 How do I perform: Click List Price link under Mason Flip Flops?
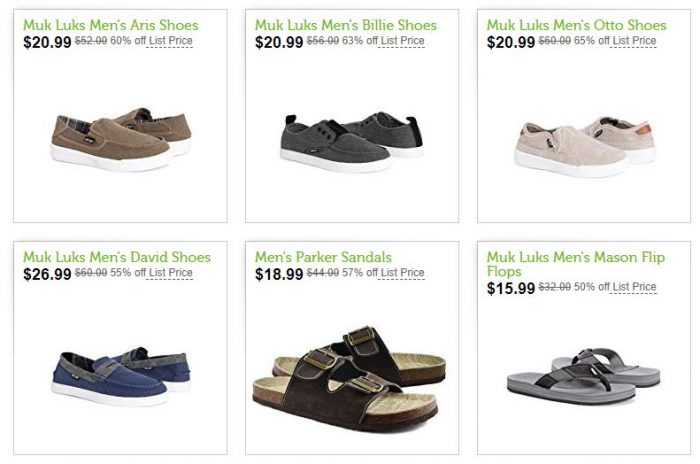[x=635, y=287]
